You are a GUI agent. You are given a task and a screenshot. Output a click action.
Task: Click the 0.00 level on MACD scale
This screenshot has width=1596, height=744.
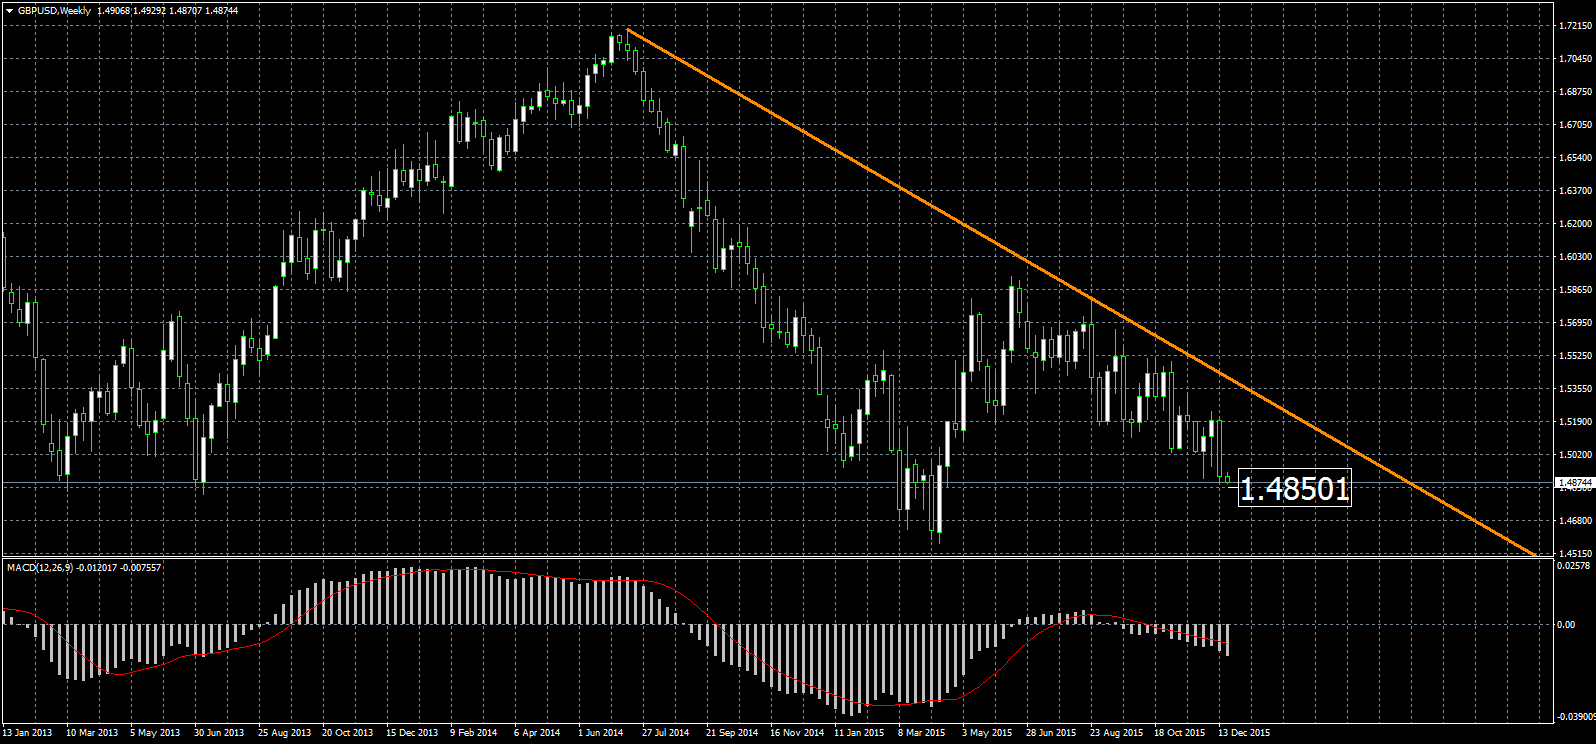[x=1566, y=625]
